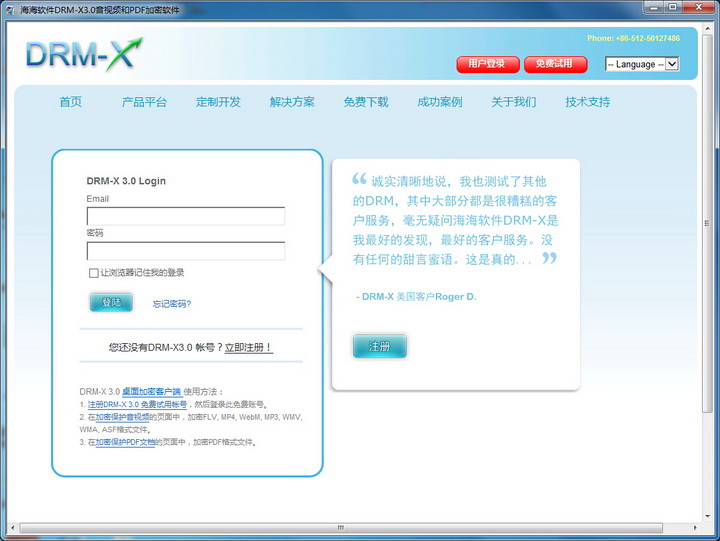
Task: Close the window
Action: pyautogui.click(x=699, y=7)
